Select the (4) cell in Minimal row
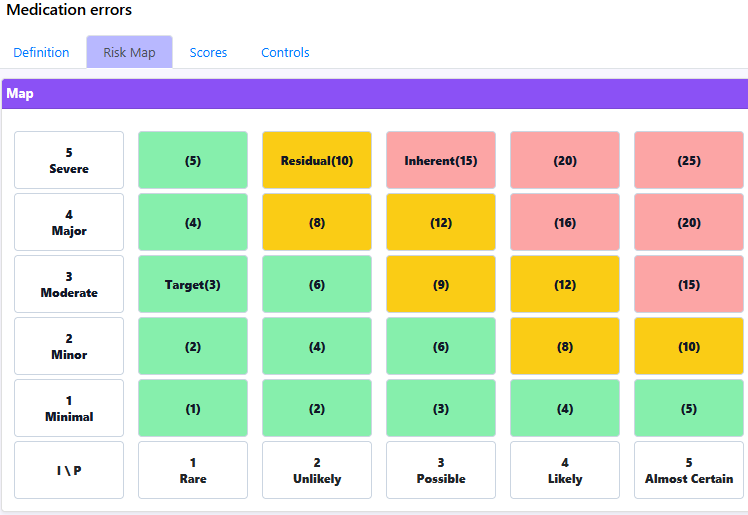The image size is (748, 515). point(565,408)
